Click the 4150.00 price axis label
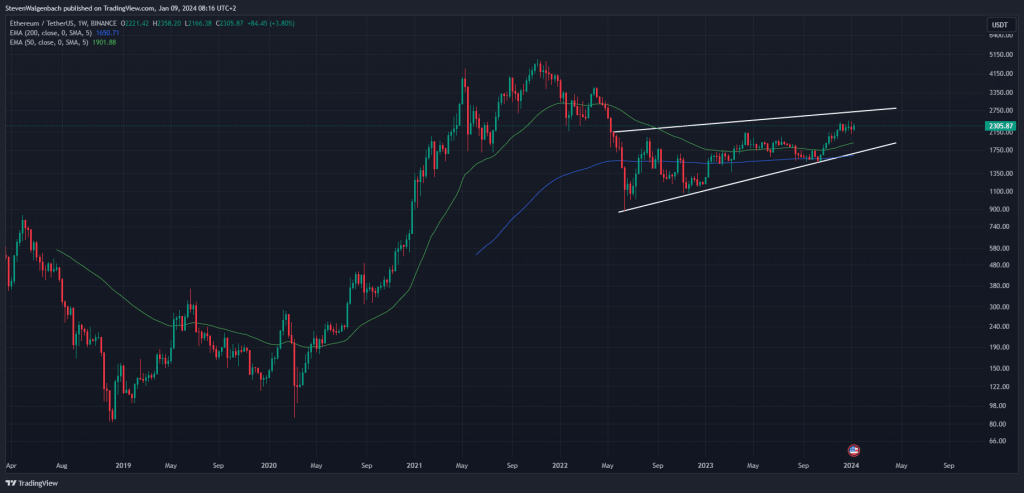Viewport: 1024px width, 493px height. click(999, 74)
